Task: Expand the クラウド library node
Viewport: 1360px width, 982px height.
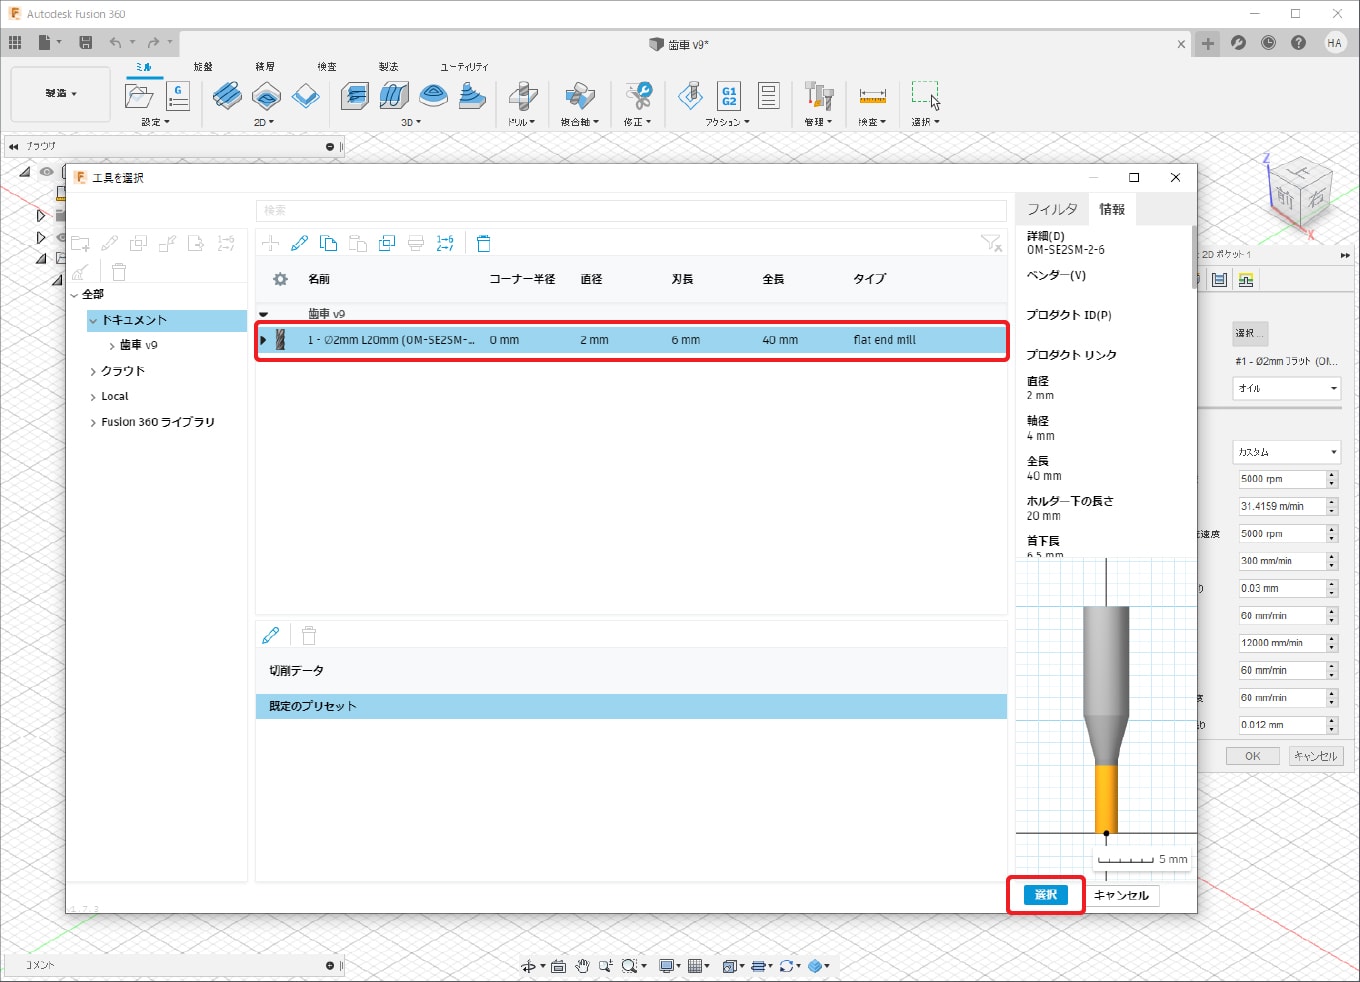Action: click(x=93, y=371)
